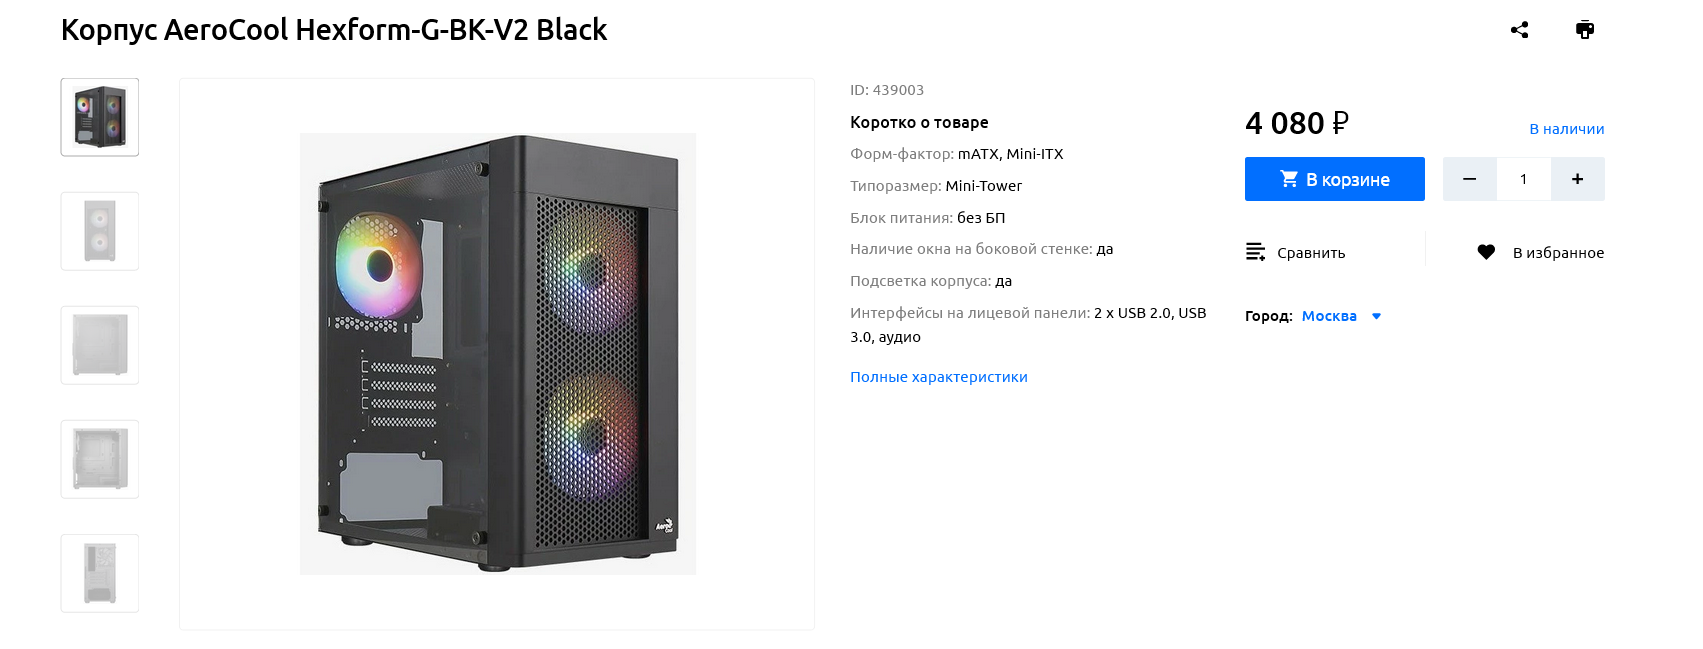Open Полные характеристики link
The image size is (1703, 649).
click(938, 377)
